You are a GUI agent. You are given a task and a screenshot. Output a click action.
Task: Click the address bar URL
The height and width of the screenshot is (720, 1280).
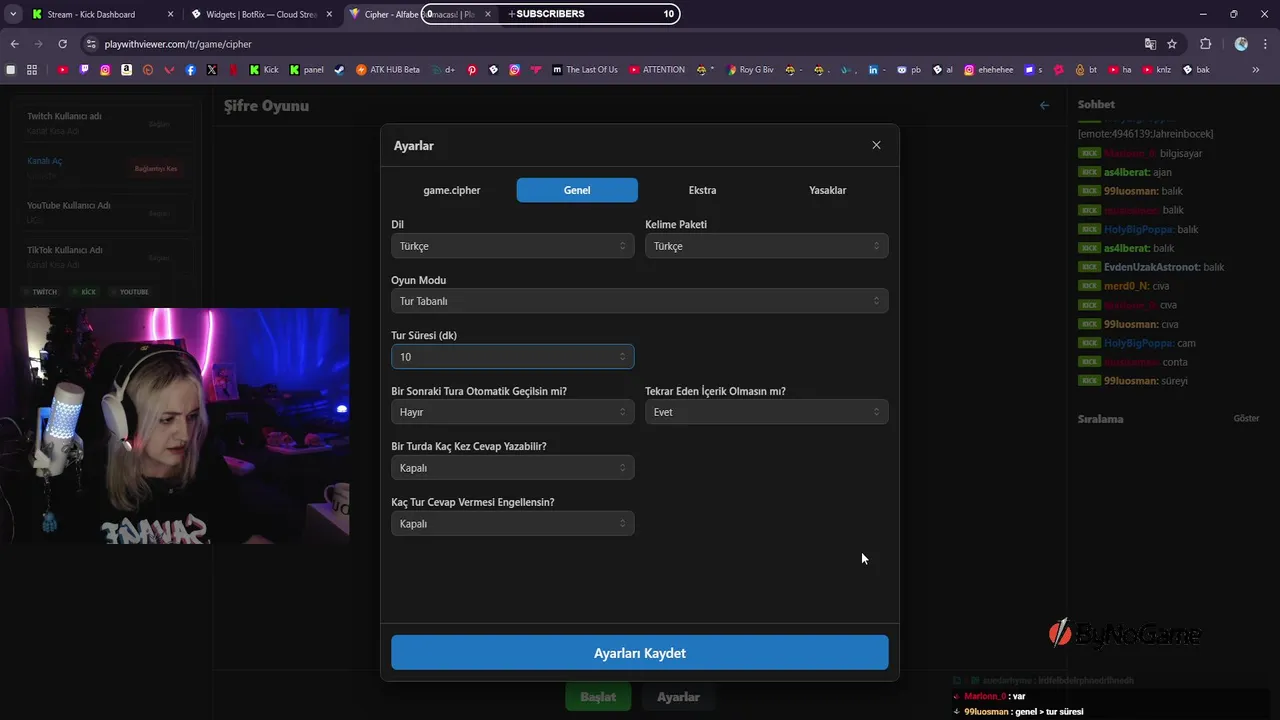coord(178,44)
